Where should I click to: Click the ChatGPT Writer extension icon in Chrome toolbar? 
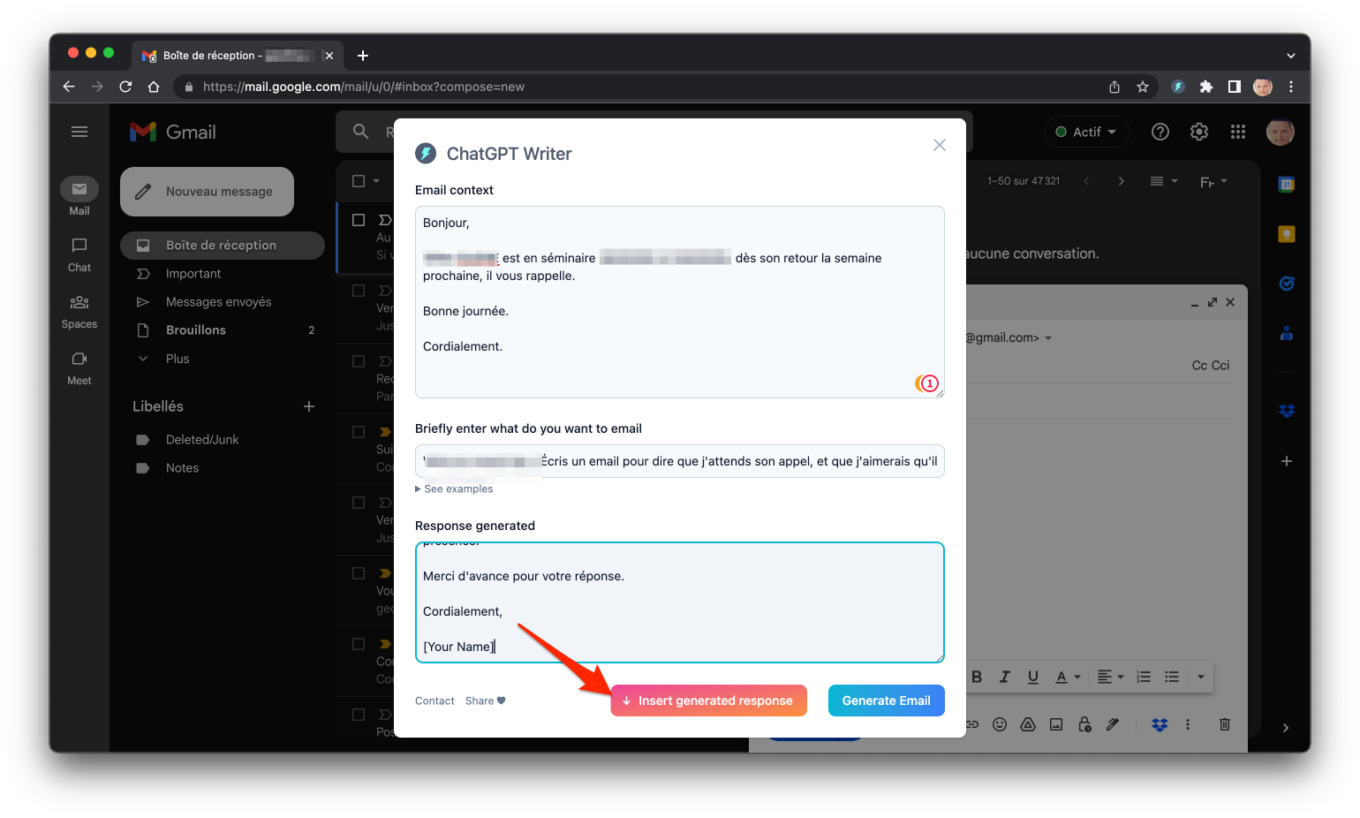coord(1178,87)
